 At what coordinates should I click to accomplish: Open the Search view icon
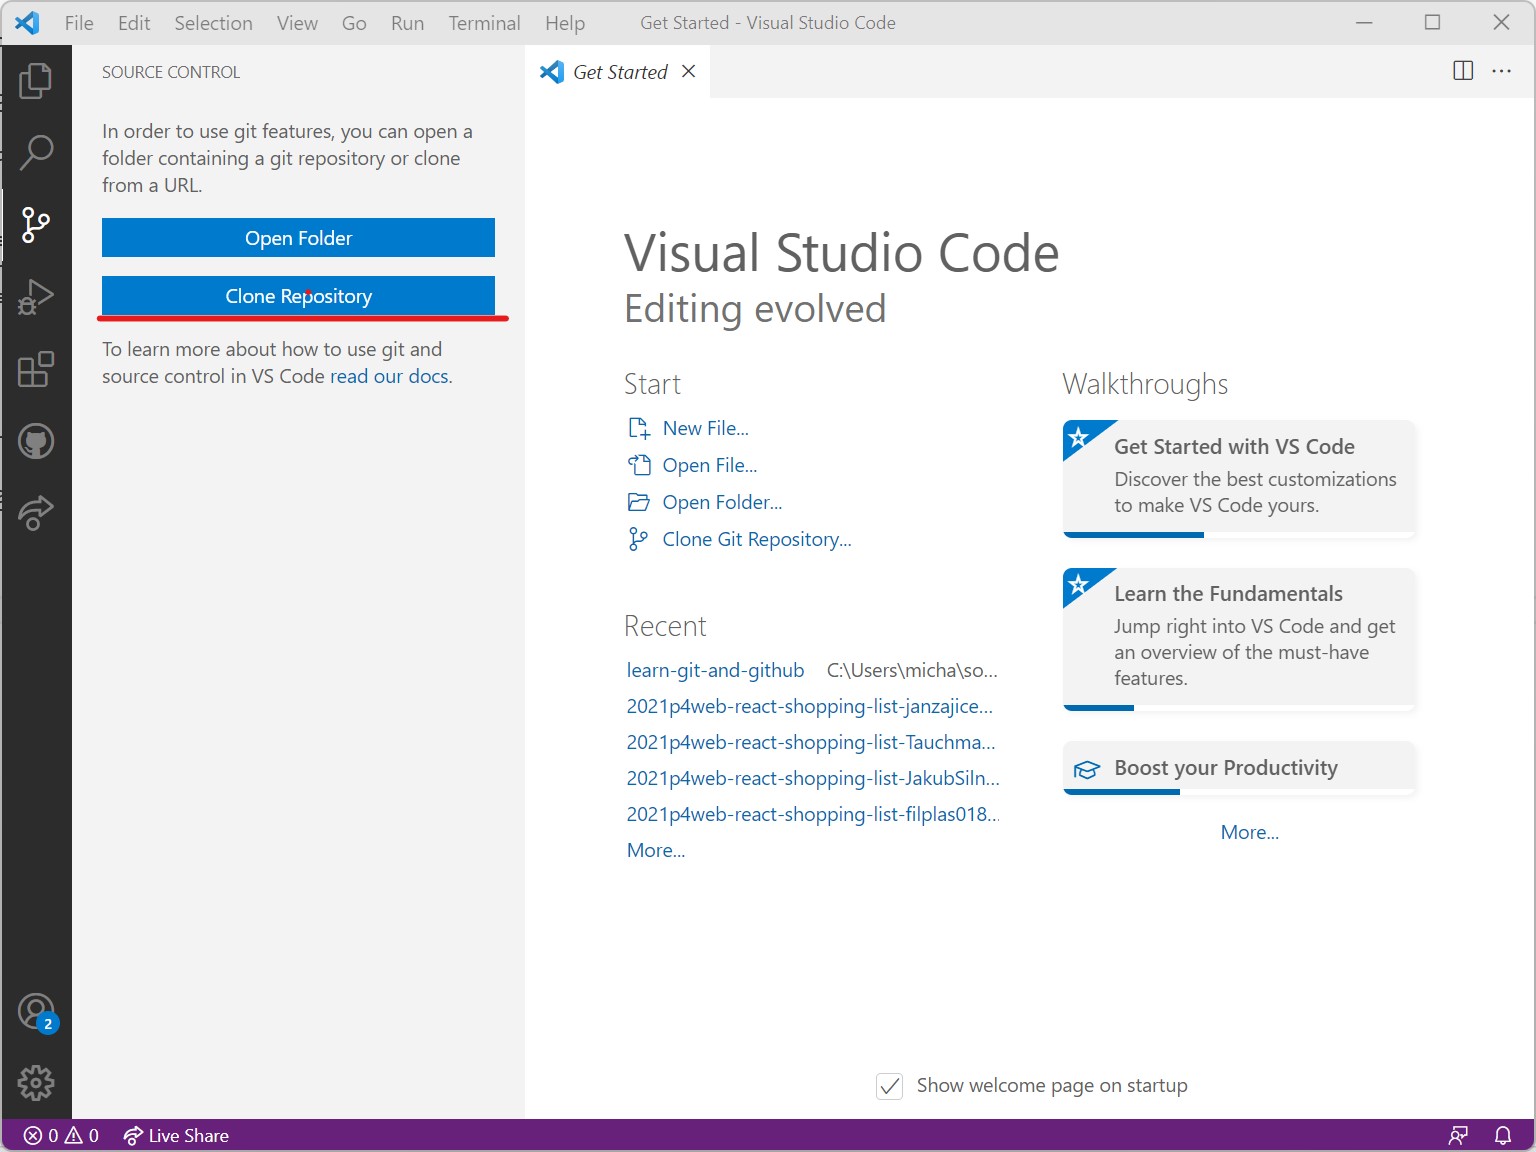coord(36,152)
